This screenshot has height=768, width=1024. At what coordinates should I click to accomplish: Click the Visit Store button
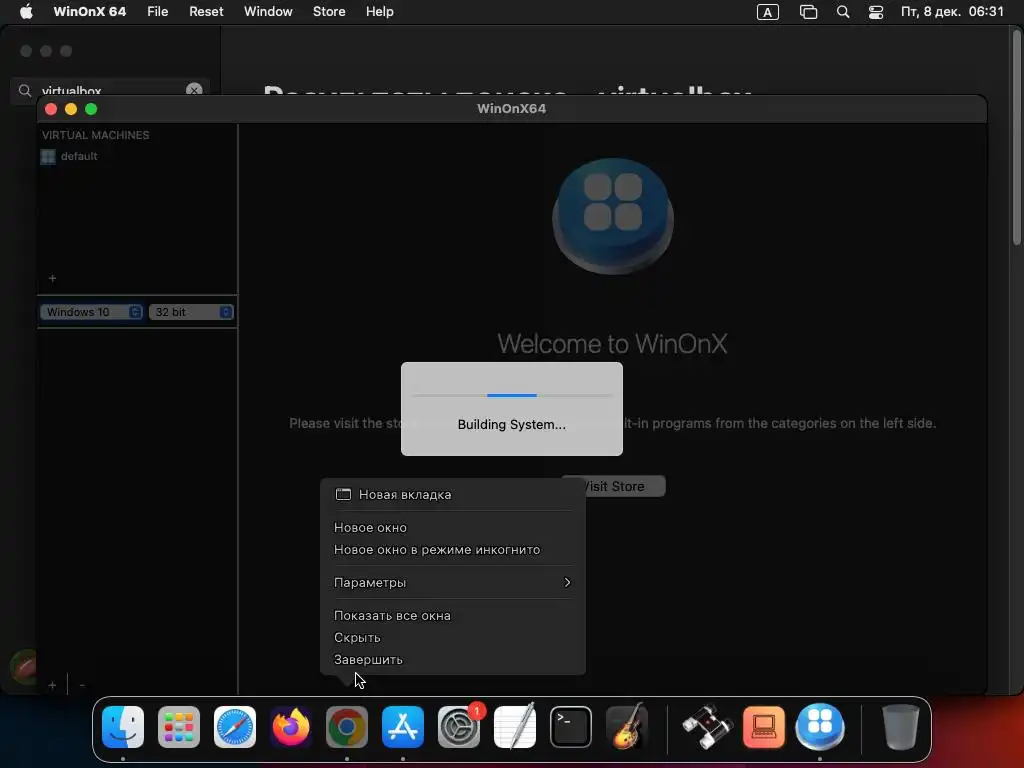613,487
